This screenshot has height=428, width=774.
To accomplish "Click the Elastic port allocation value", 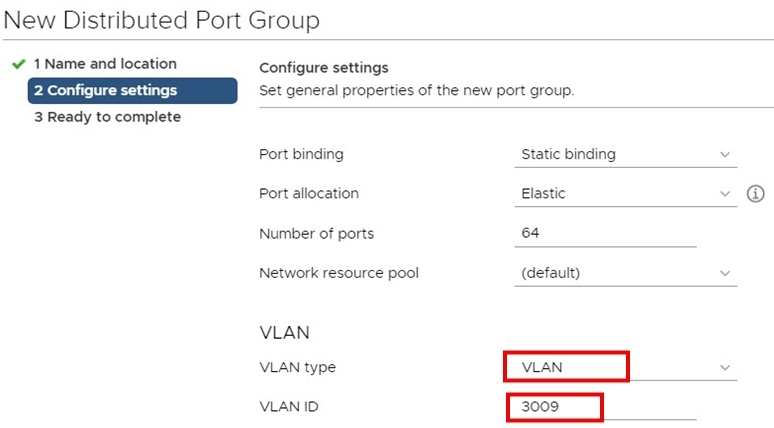I will tap(543, 194).
